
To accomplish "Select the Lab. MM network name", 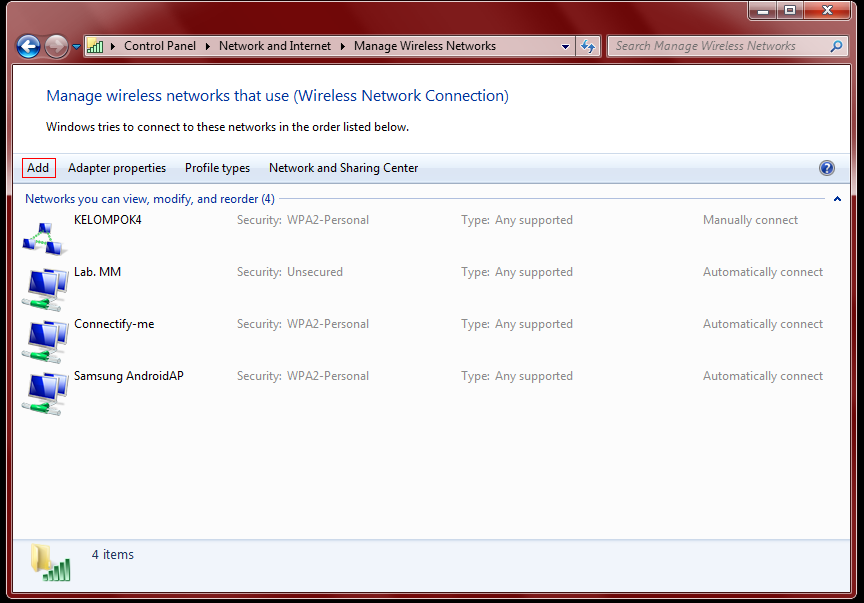I will tap(98, 272).
